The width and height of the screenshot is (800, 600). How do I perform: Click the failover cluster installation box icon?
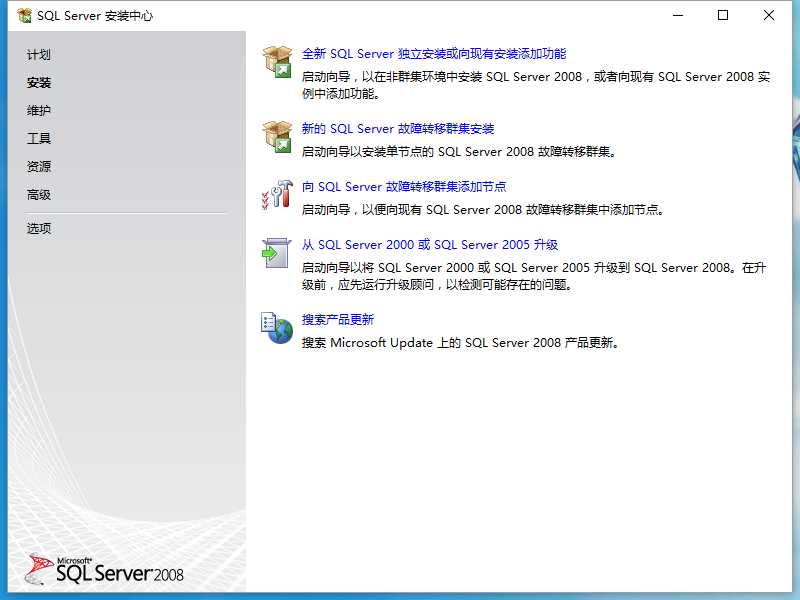click(277, 137)
